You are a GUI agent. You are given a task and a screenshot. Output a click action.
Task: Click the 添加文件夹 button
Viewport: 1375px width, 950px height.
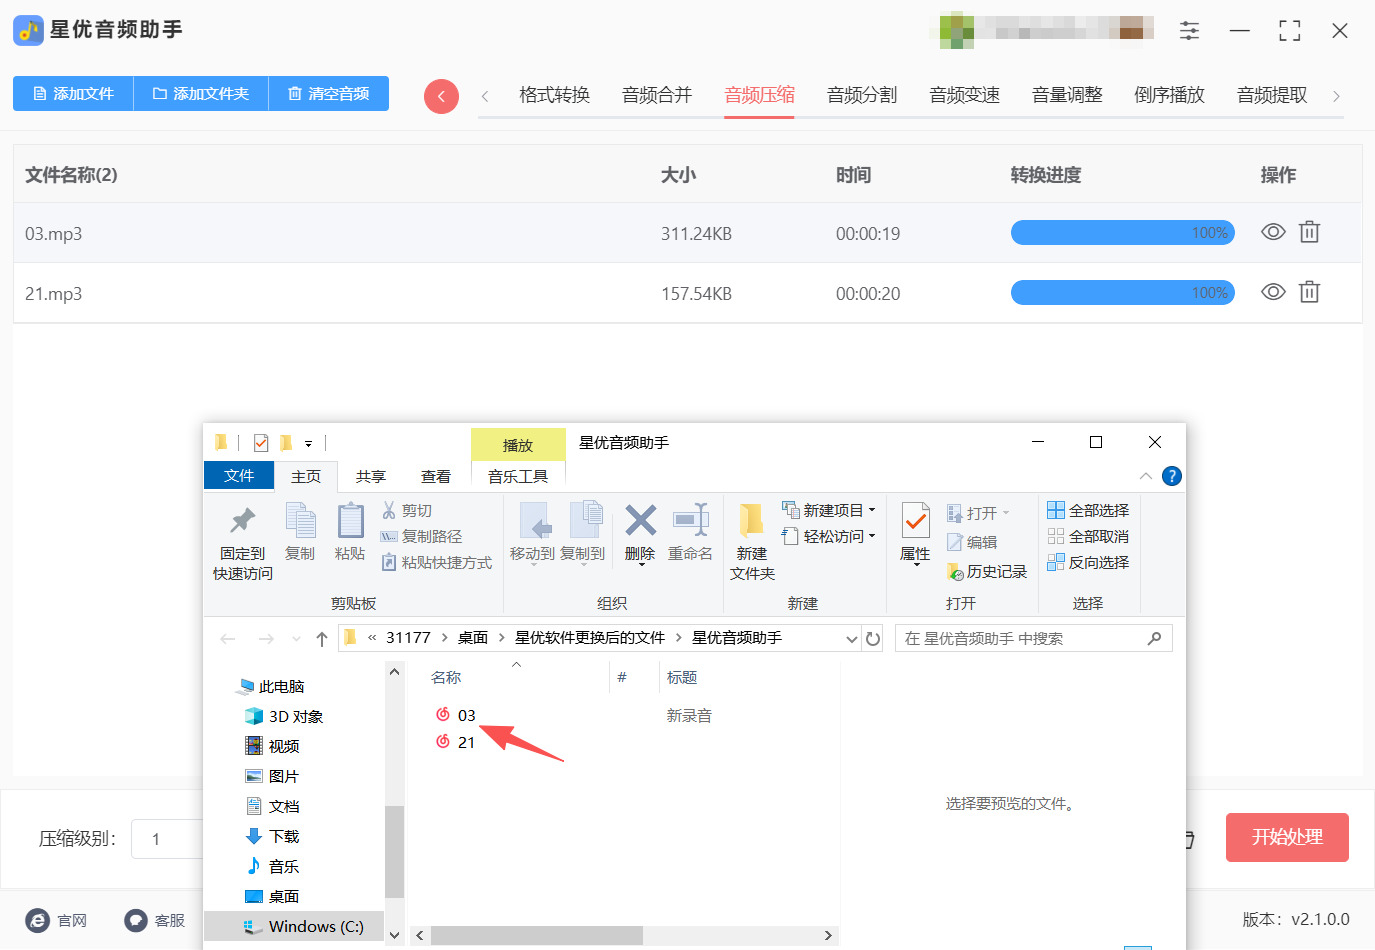(201, 94)
